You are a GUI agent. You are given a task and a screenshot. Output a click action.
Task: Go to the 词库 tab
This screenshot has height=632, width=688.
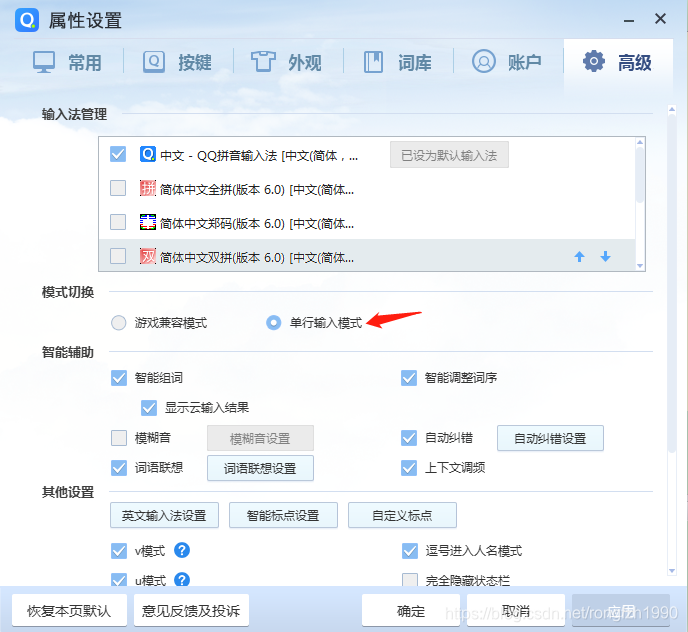[x=397, y=62]
